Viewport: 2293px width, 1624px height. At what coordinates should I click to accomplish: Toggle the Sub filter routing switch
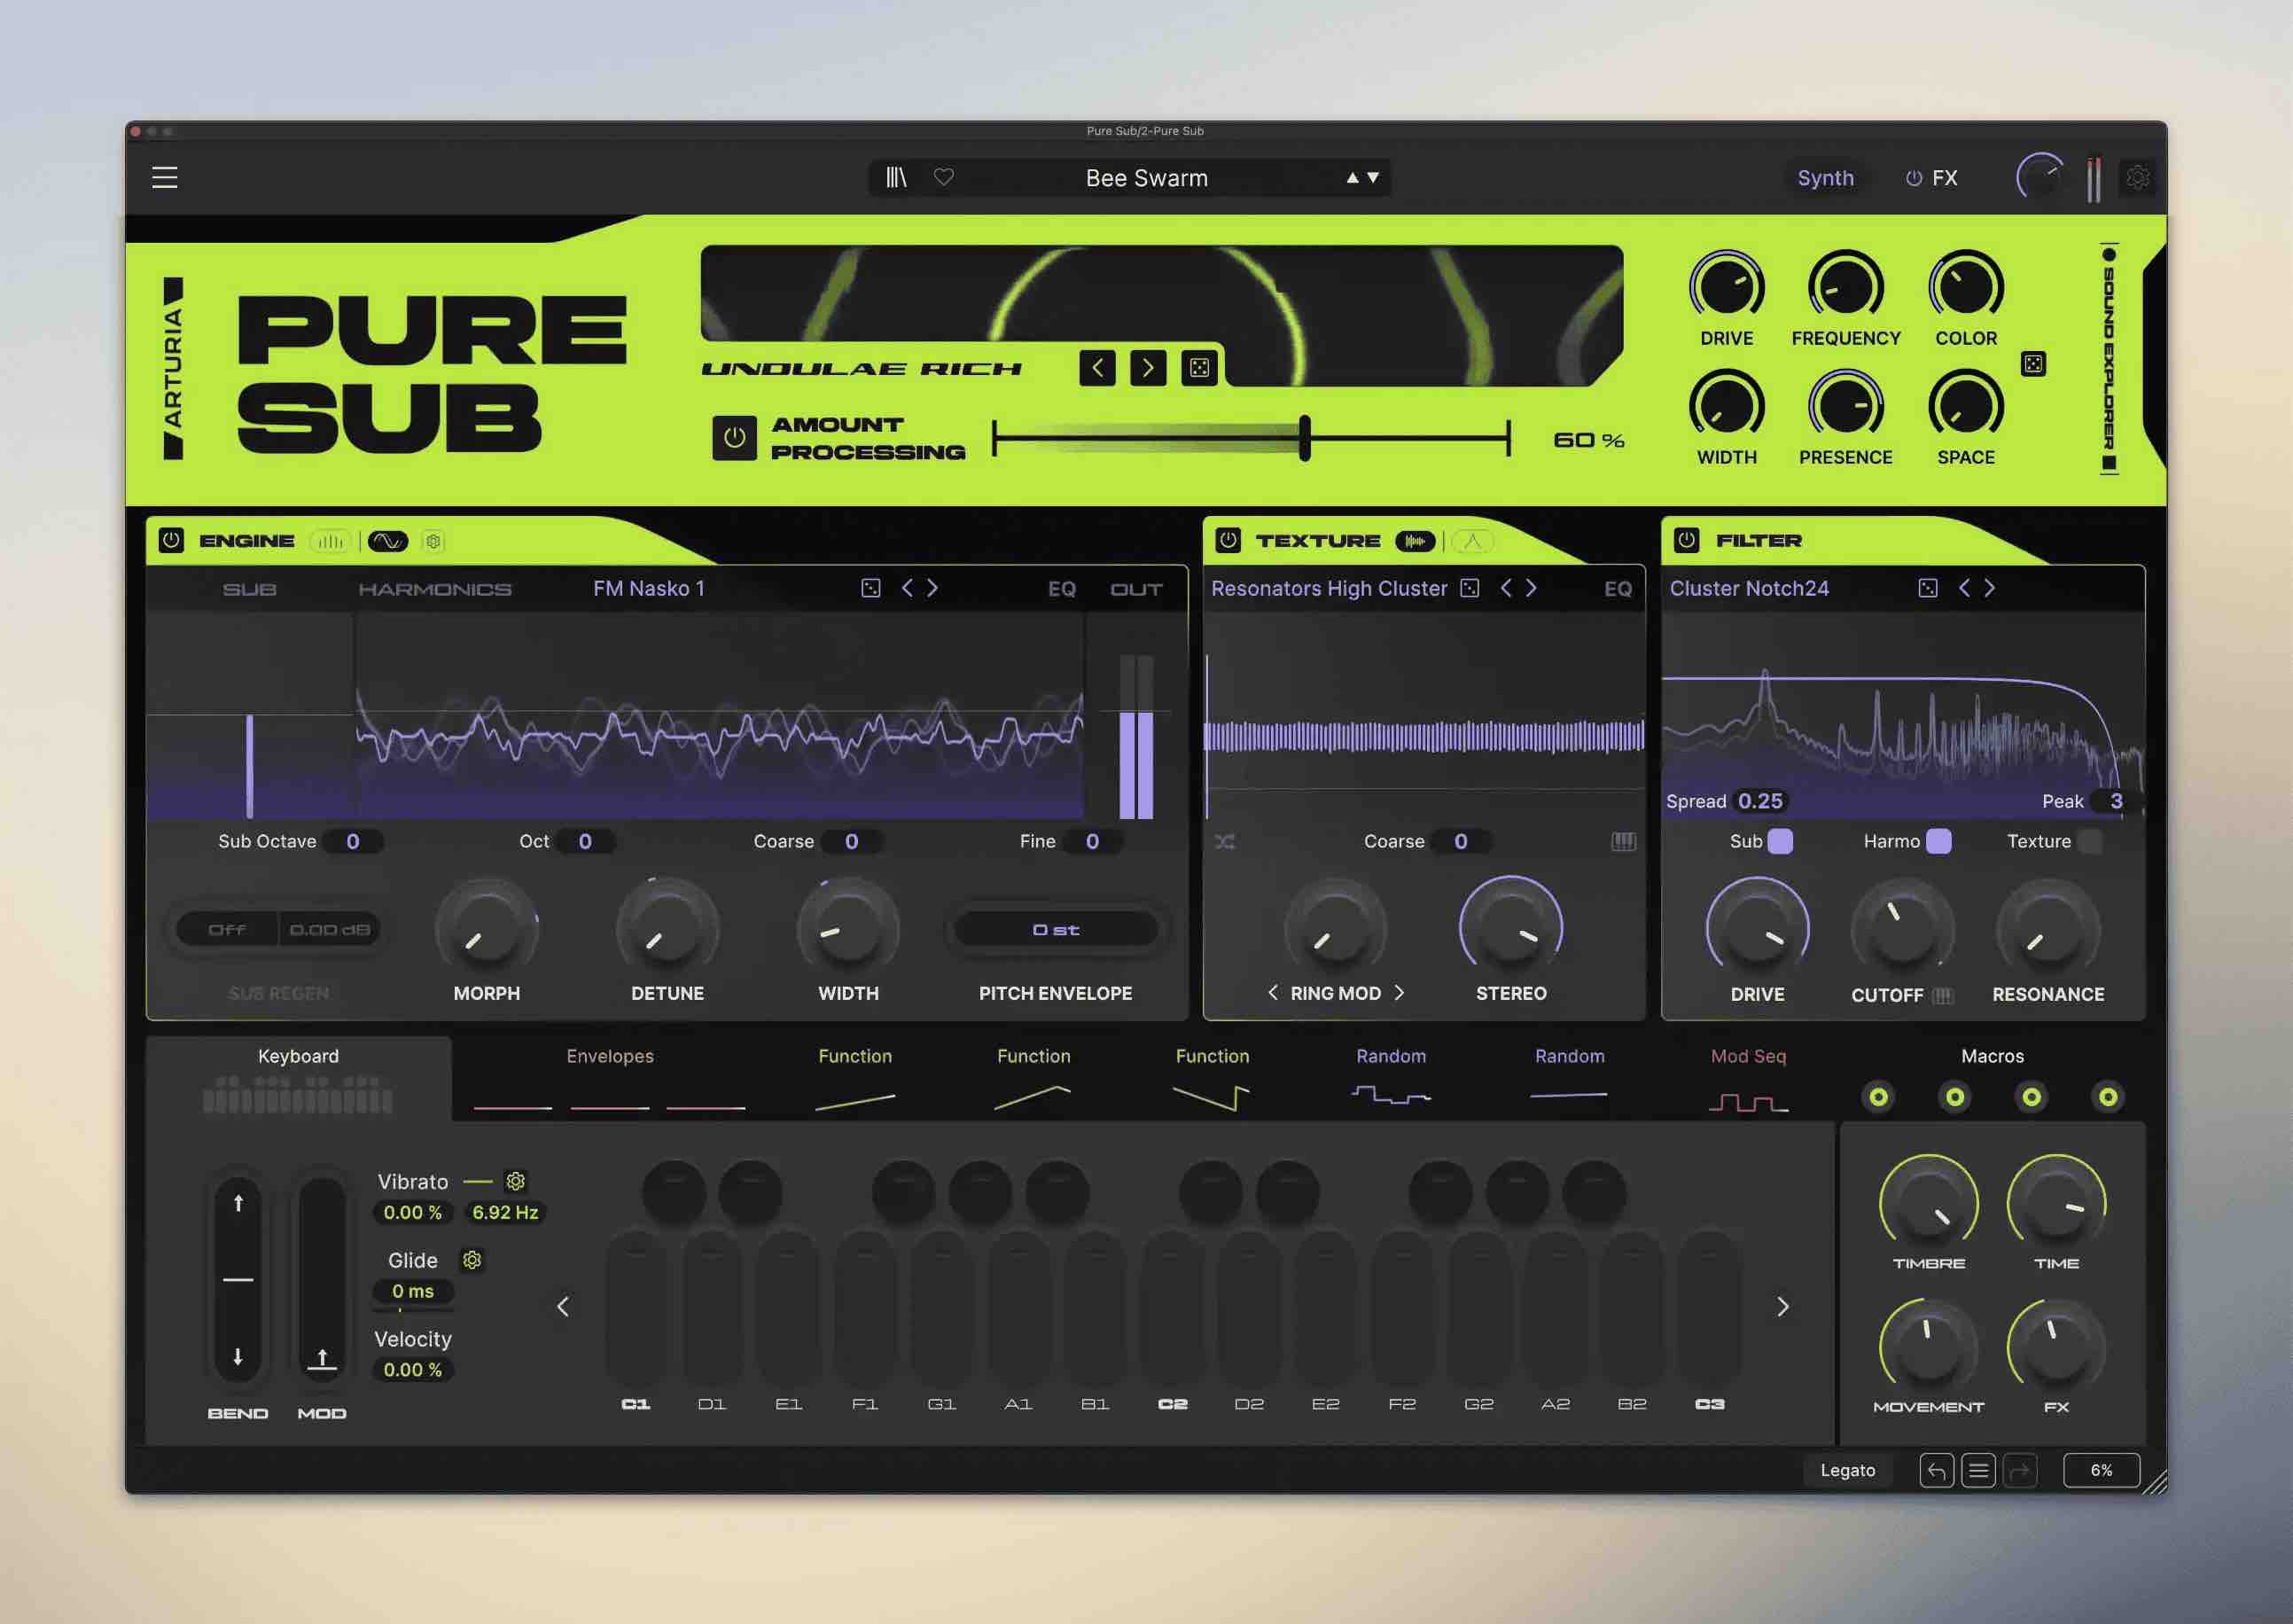tap(1781, 841)
